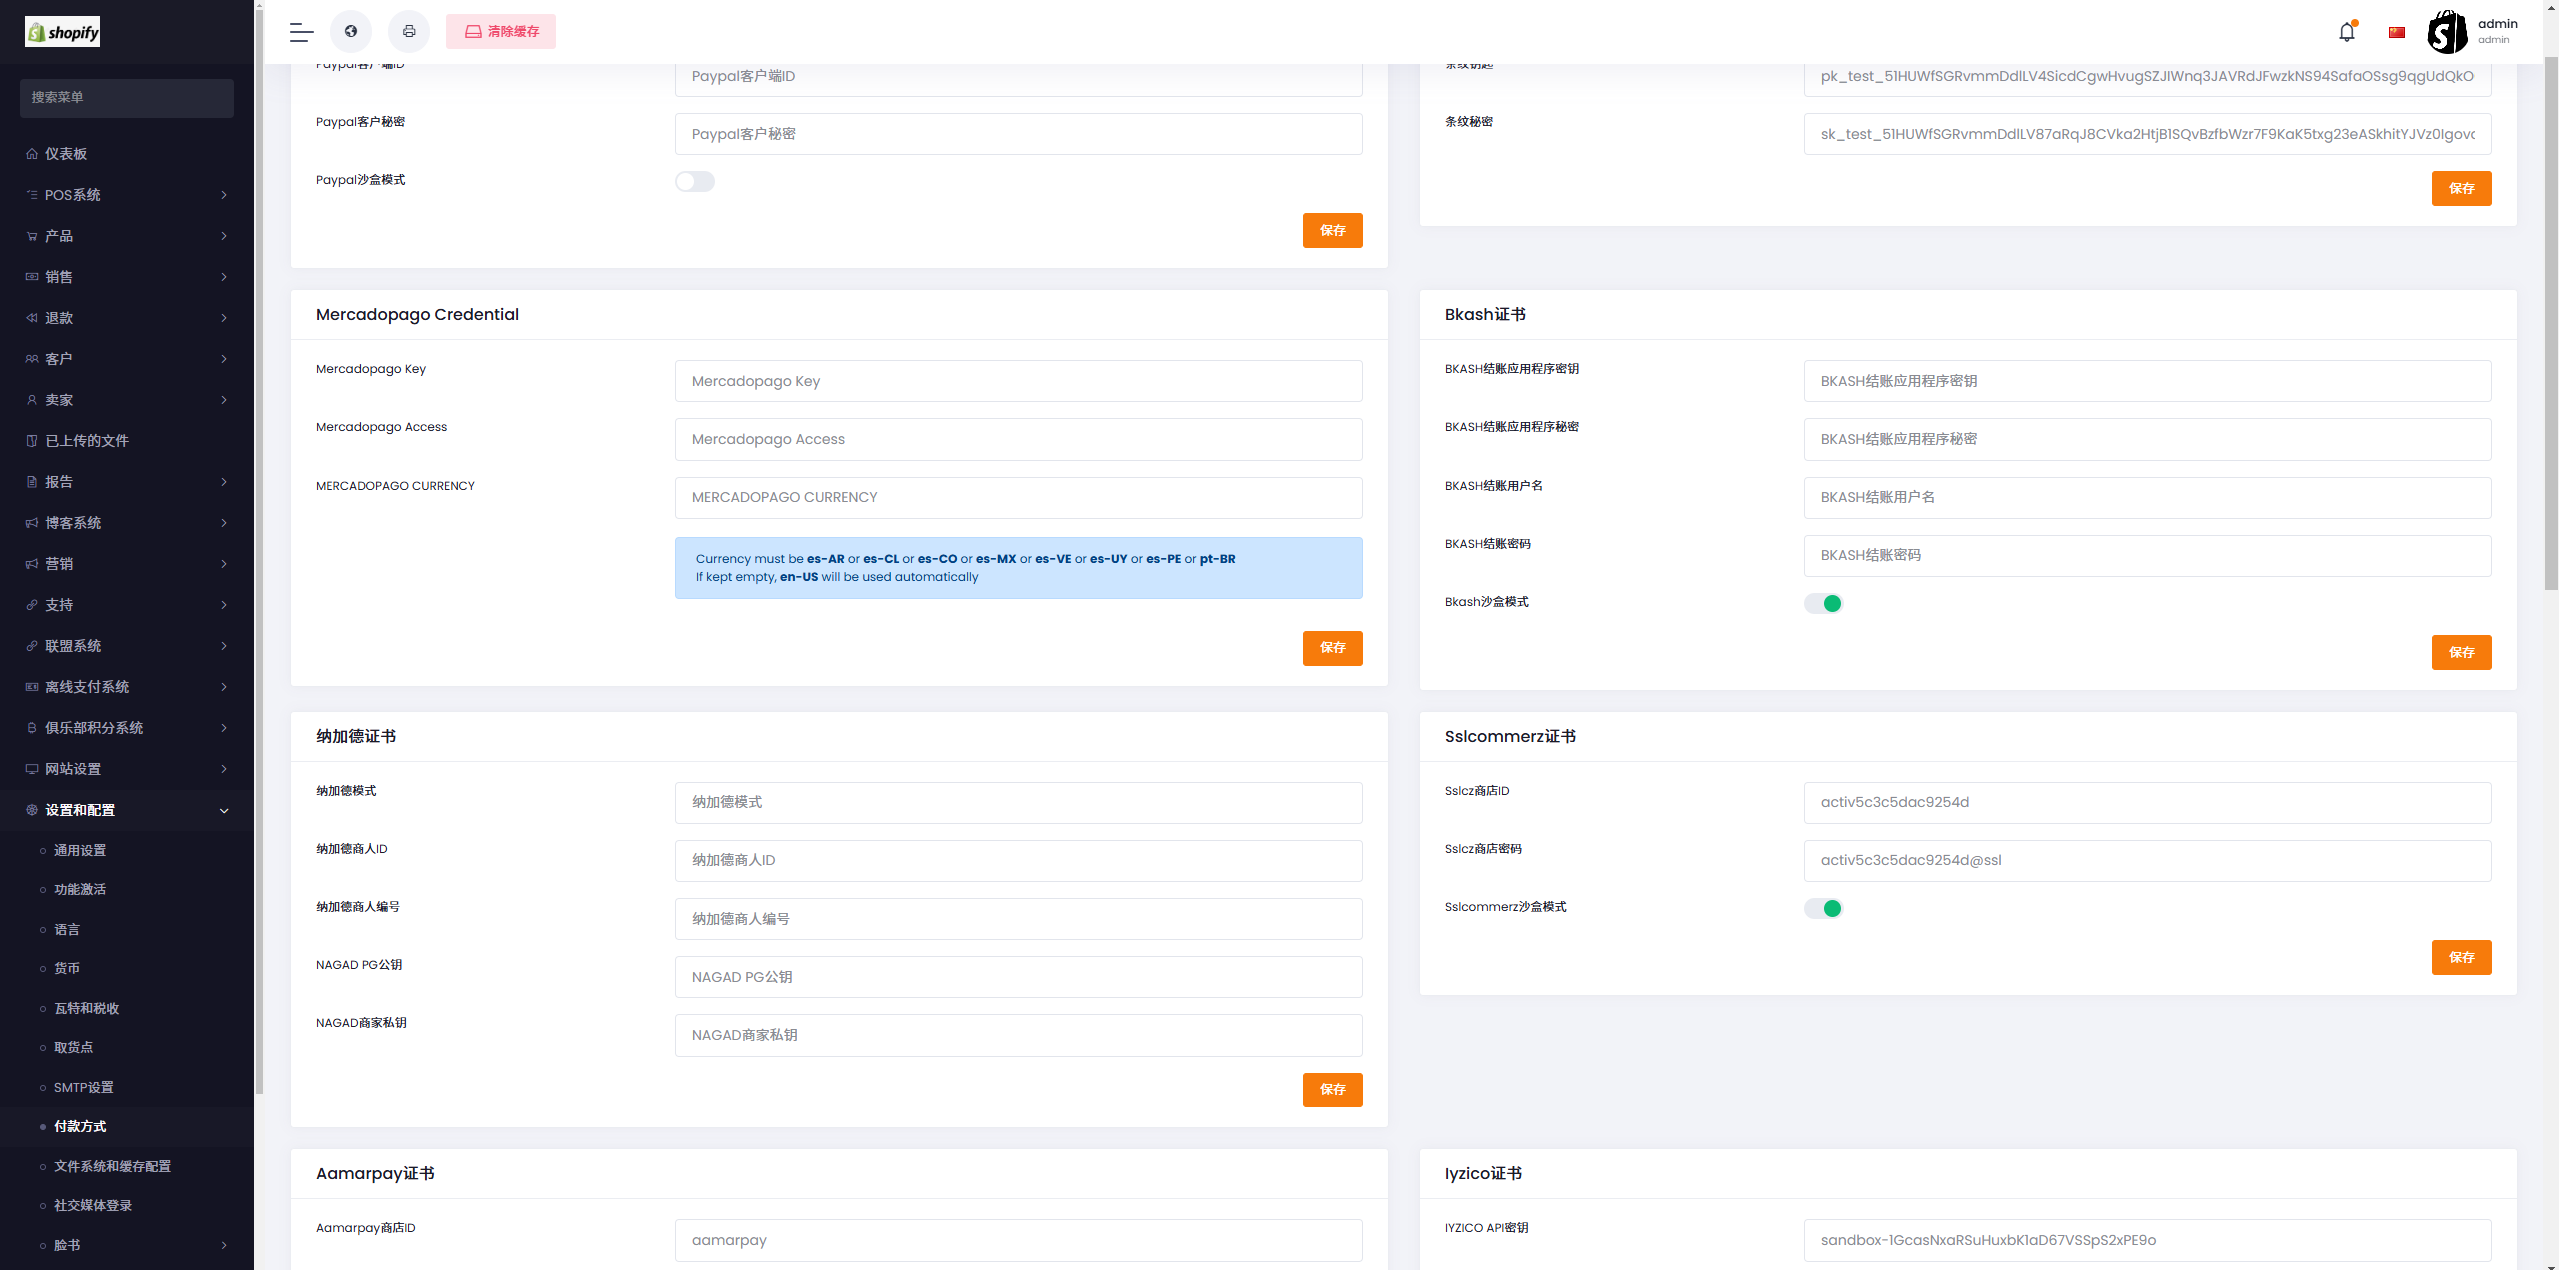Click the admin profile avatar
Image resolution: width=2559 pixels, height=1270 pixels.
2446,32
